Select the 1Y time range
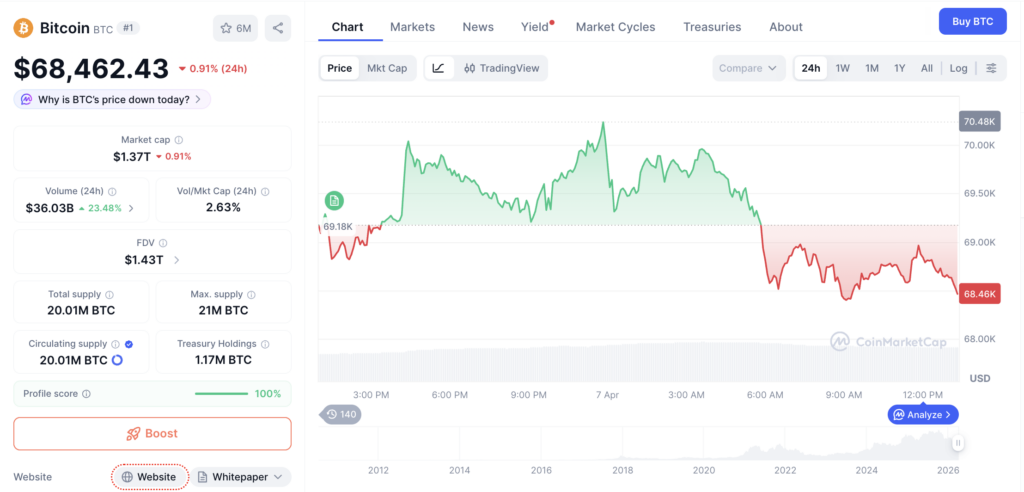The width and height of the screenshot is (1024, 492). pos(900,68)
